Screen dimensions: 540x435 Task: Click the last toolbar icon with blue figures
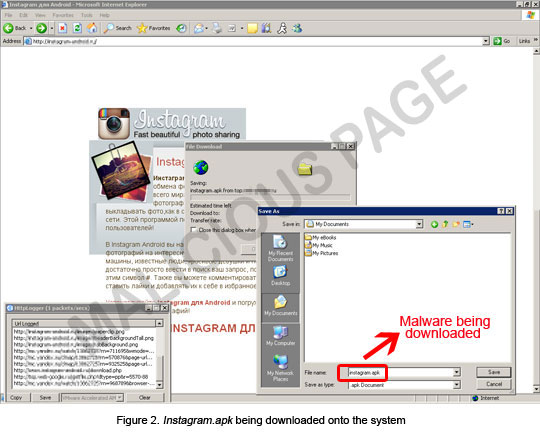297,28
